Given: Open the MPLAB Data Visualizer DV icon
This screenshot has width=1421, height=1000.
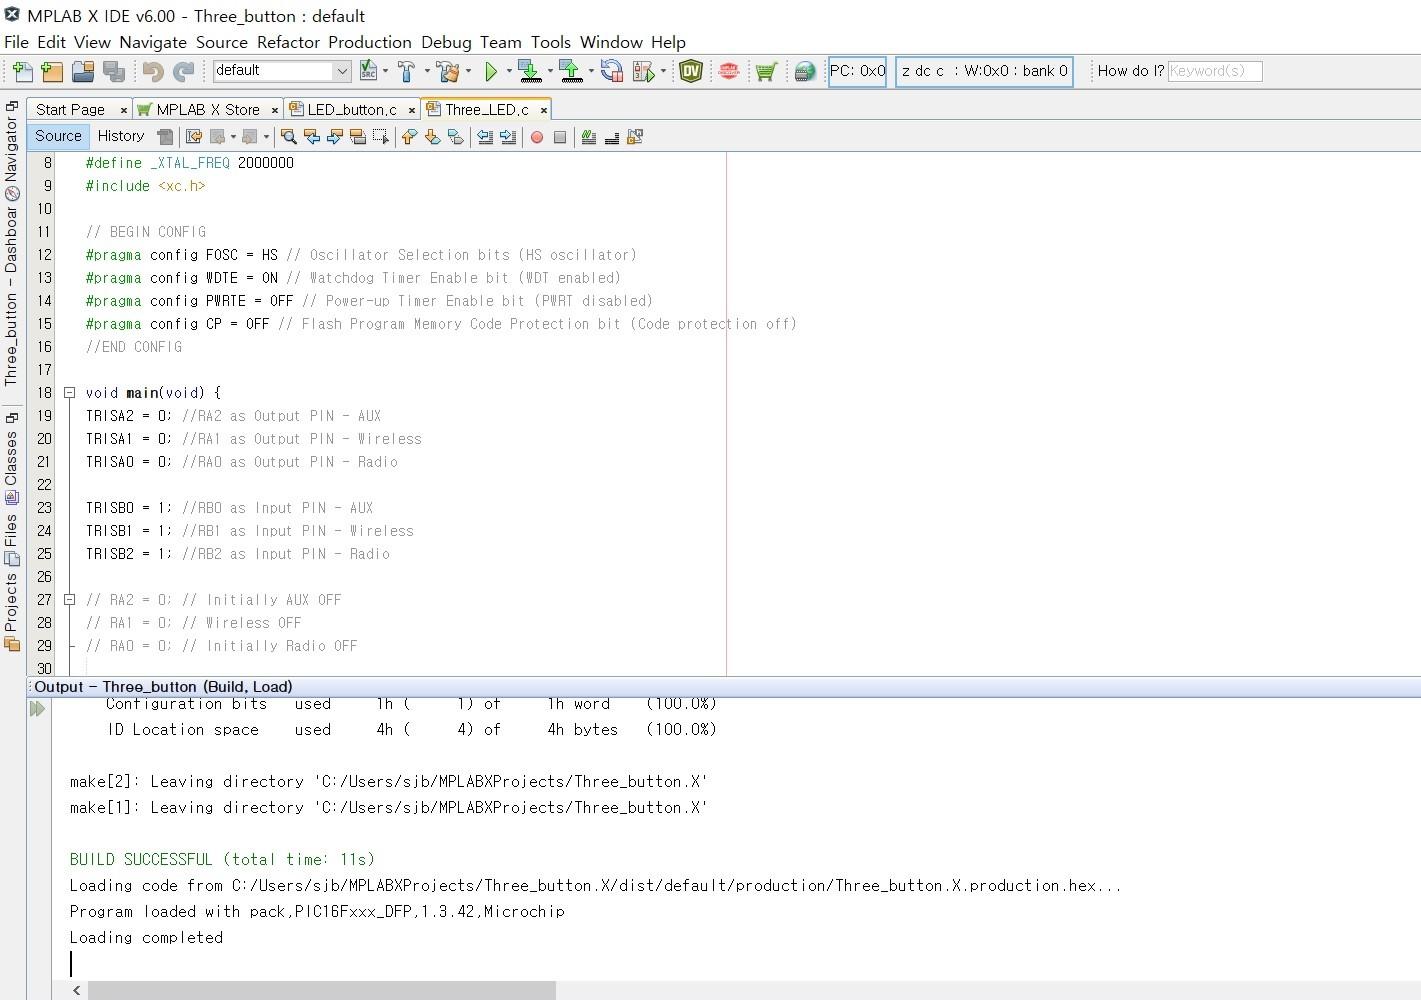Looking at the screenshot, I should [691, 71].
